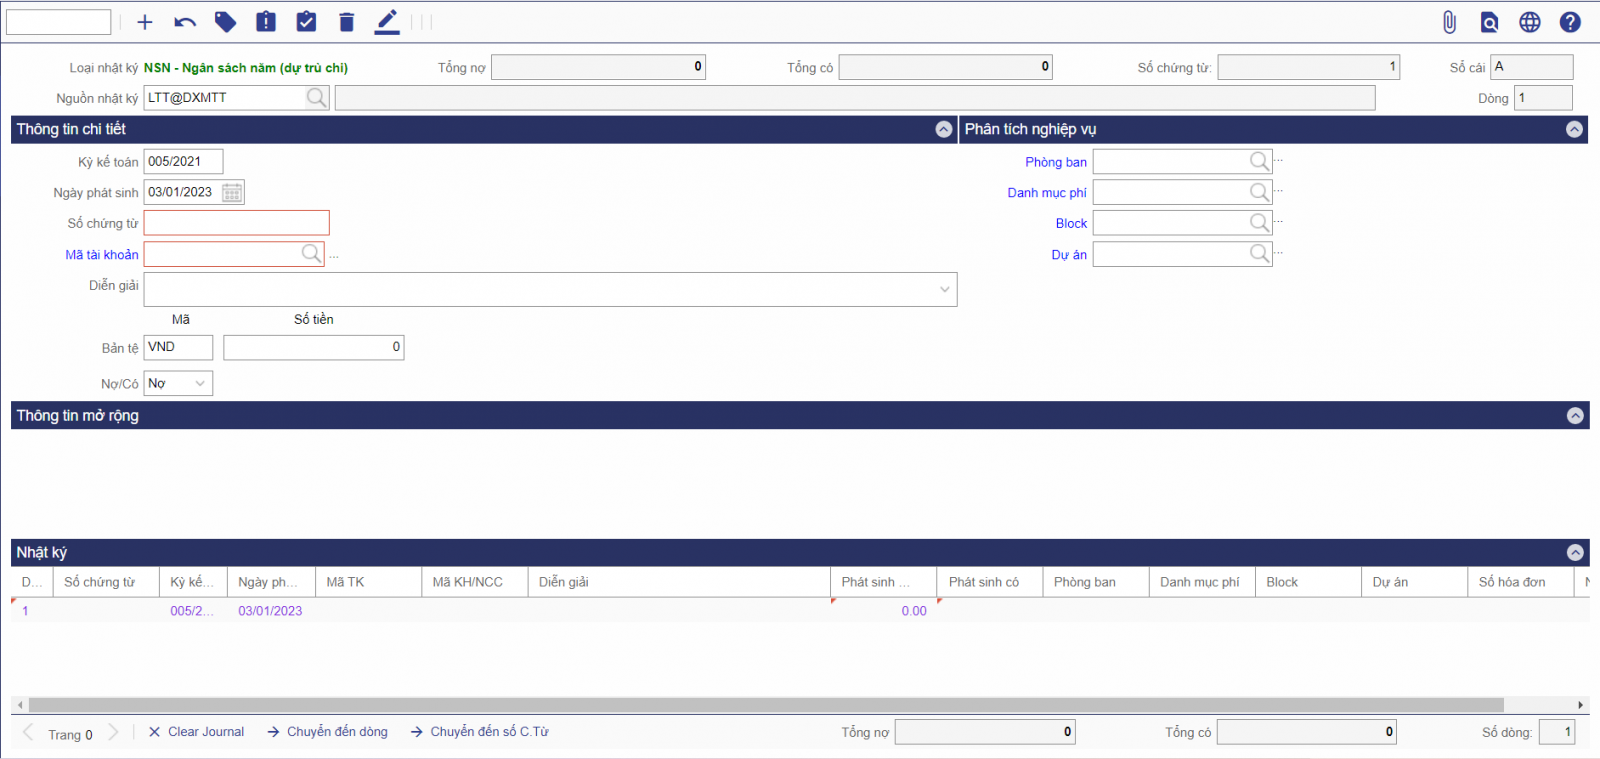
Task: Search Phòng ban with magnifier icon
Action: coord(1259,161)
